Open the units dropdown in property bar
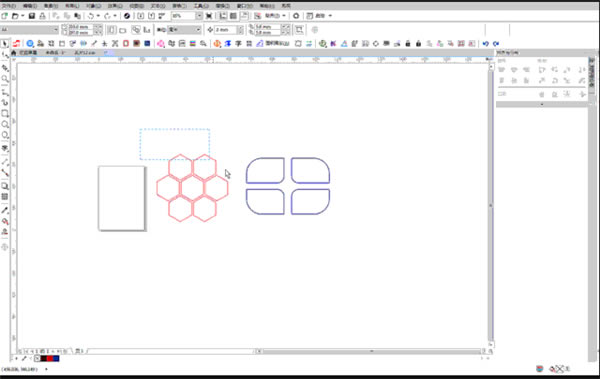Image resolution: width=600 pixels, height=379 pixels. click(x=198, y=29)
